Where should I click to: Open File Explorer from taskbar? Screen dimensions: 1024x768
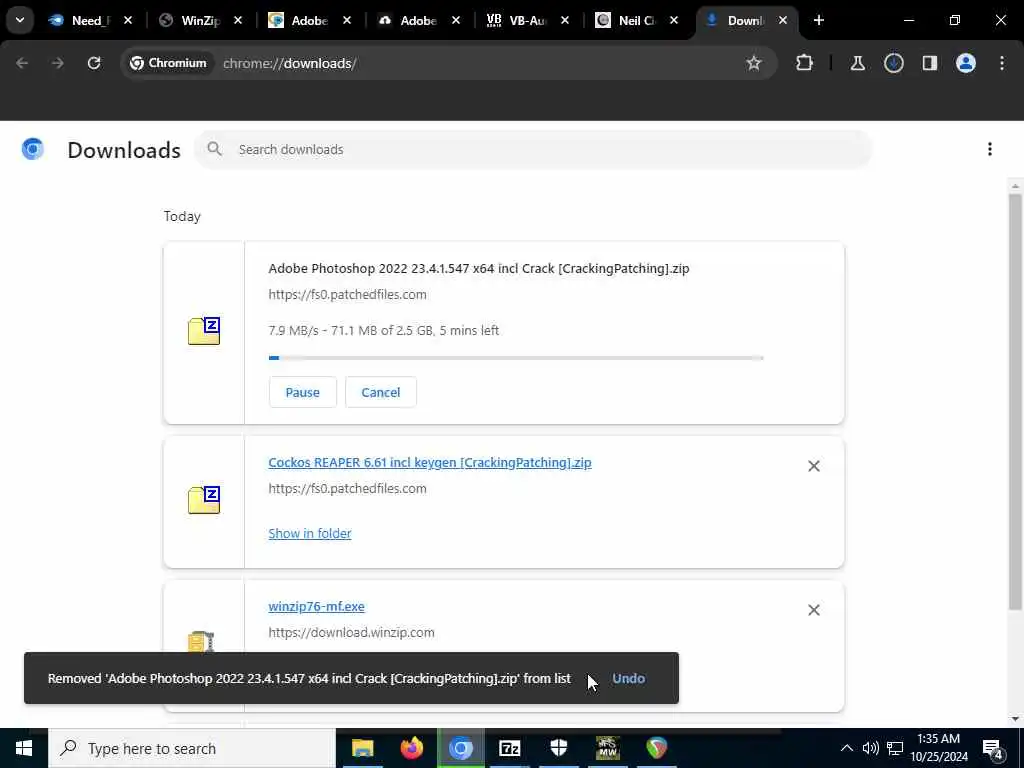362,748
